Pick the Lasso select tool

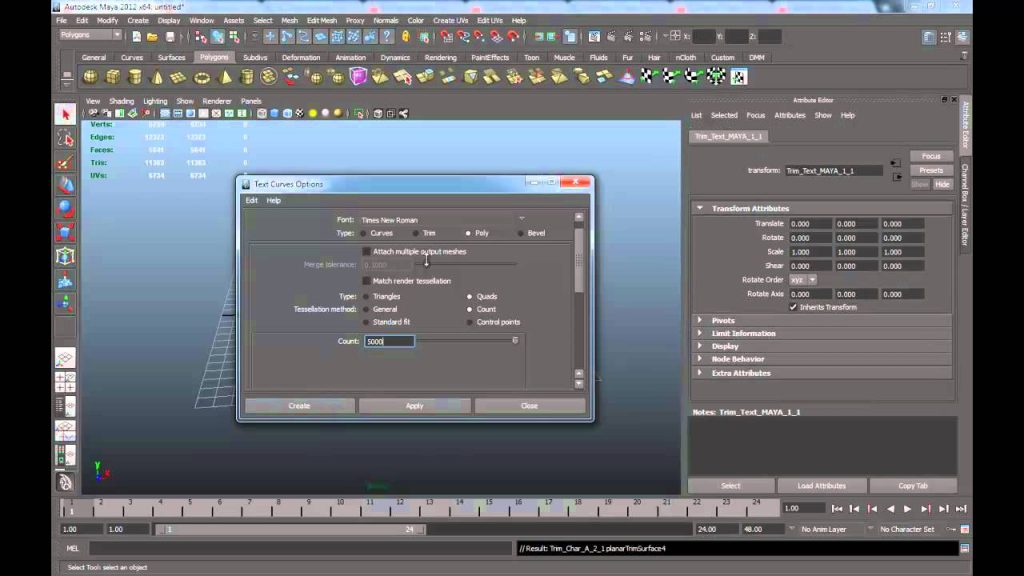pyautogui.click(x=65, y=138)
